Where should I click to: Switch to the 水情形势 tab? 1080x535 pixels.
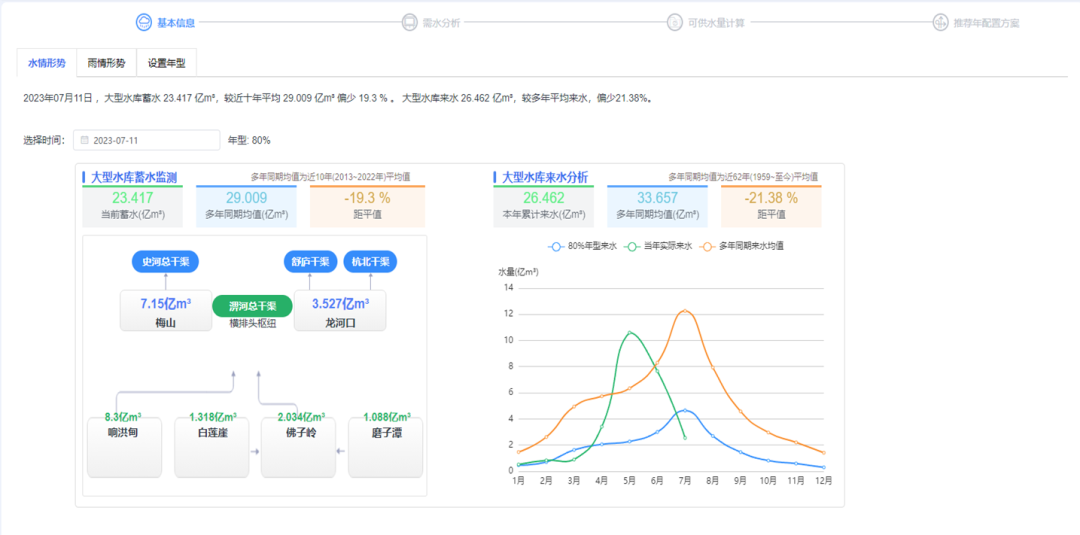point(47,63)
